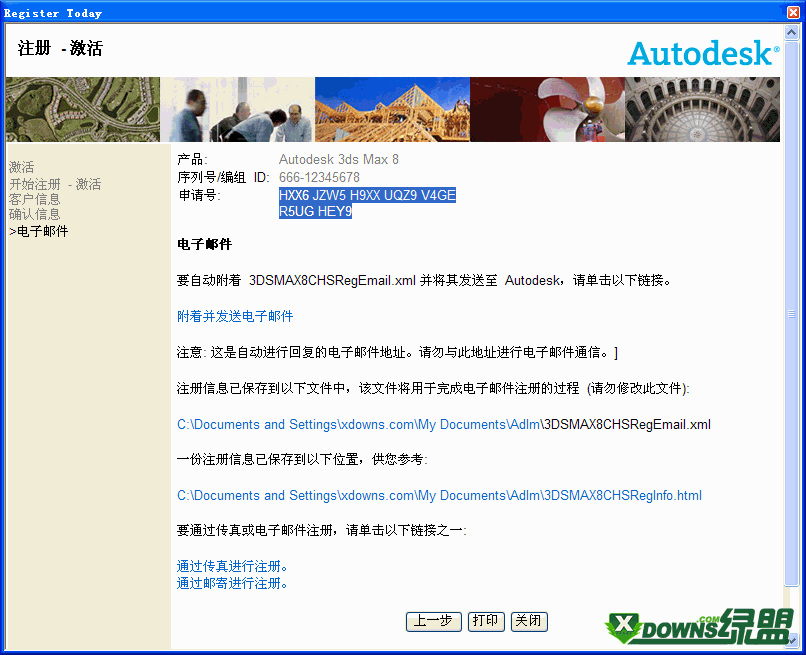Select the 电子邮件 sidebar step
Image resolution: width=806 pixels, height=655 pixels.
coord(39,231)
